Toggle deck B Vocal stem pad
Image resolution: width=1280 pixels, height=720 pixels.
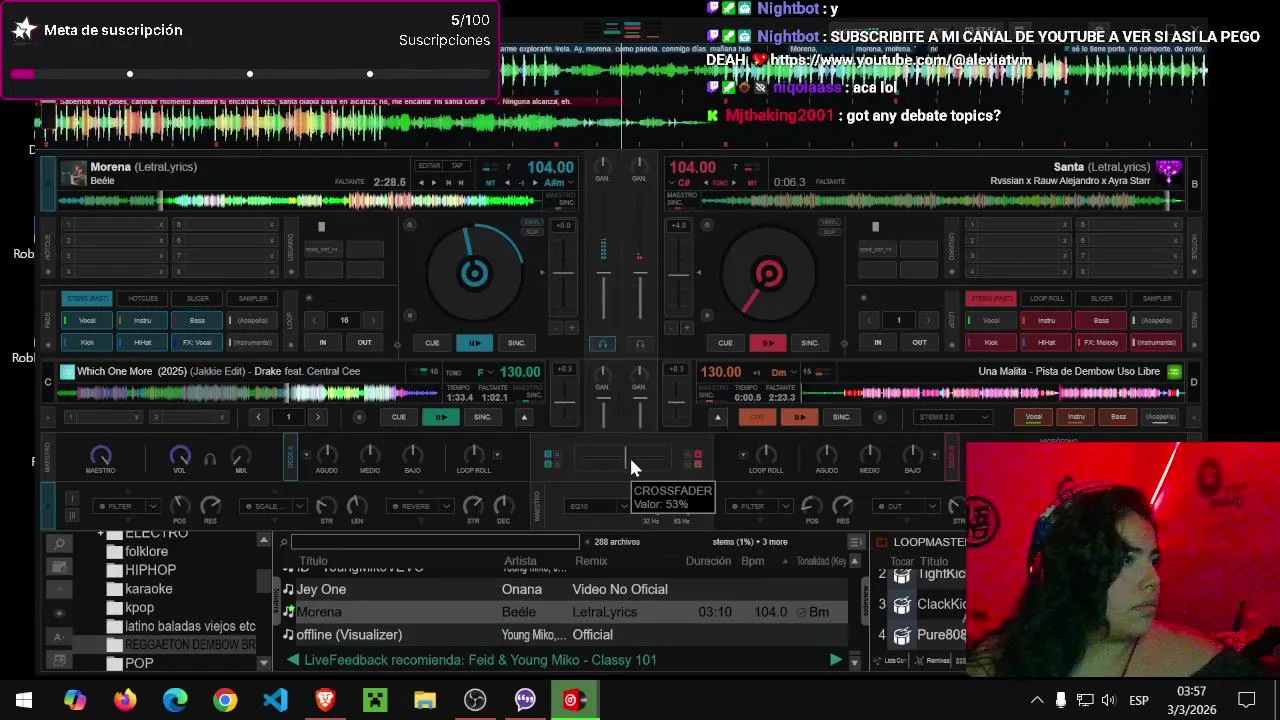[991, 321]
